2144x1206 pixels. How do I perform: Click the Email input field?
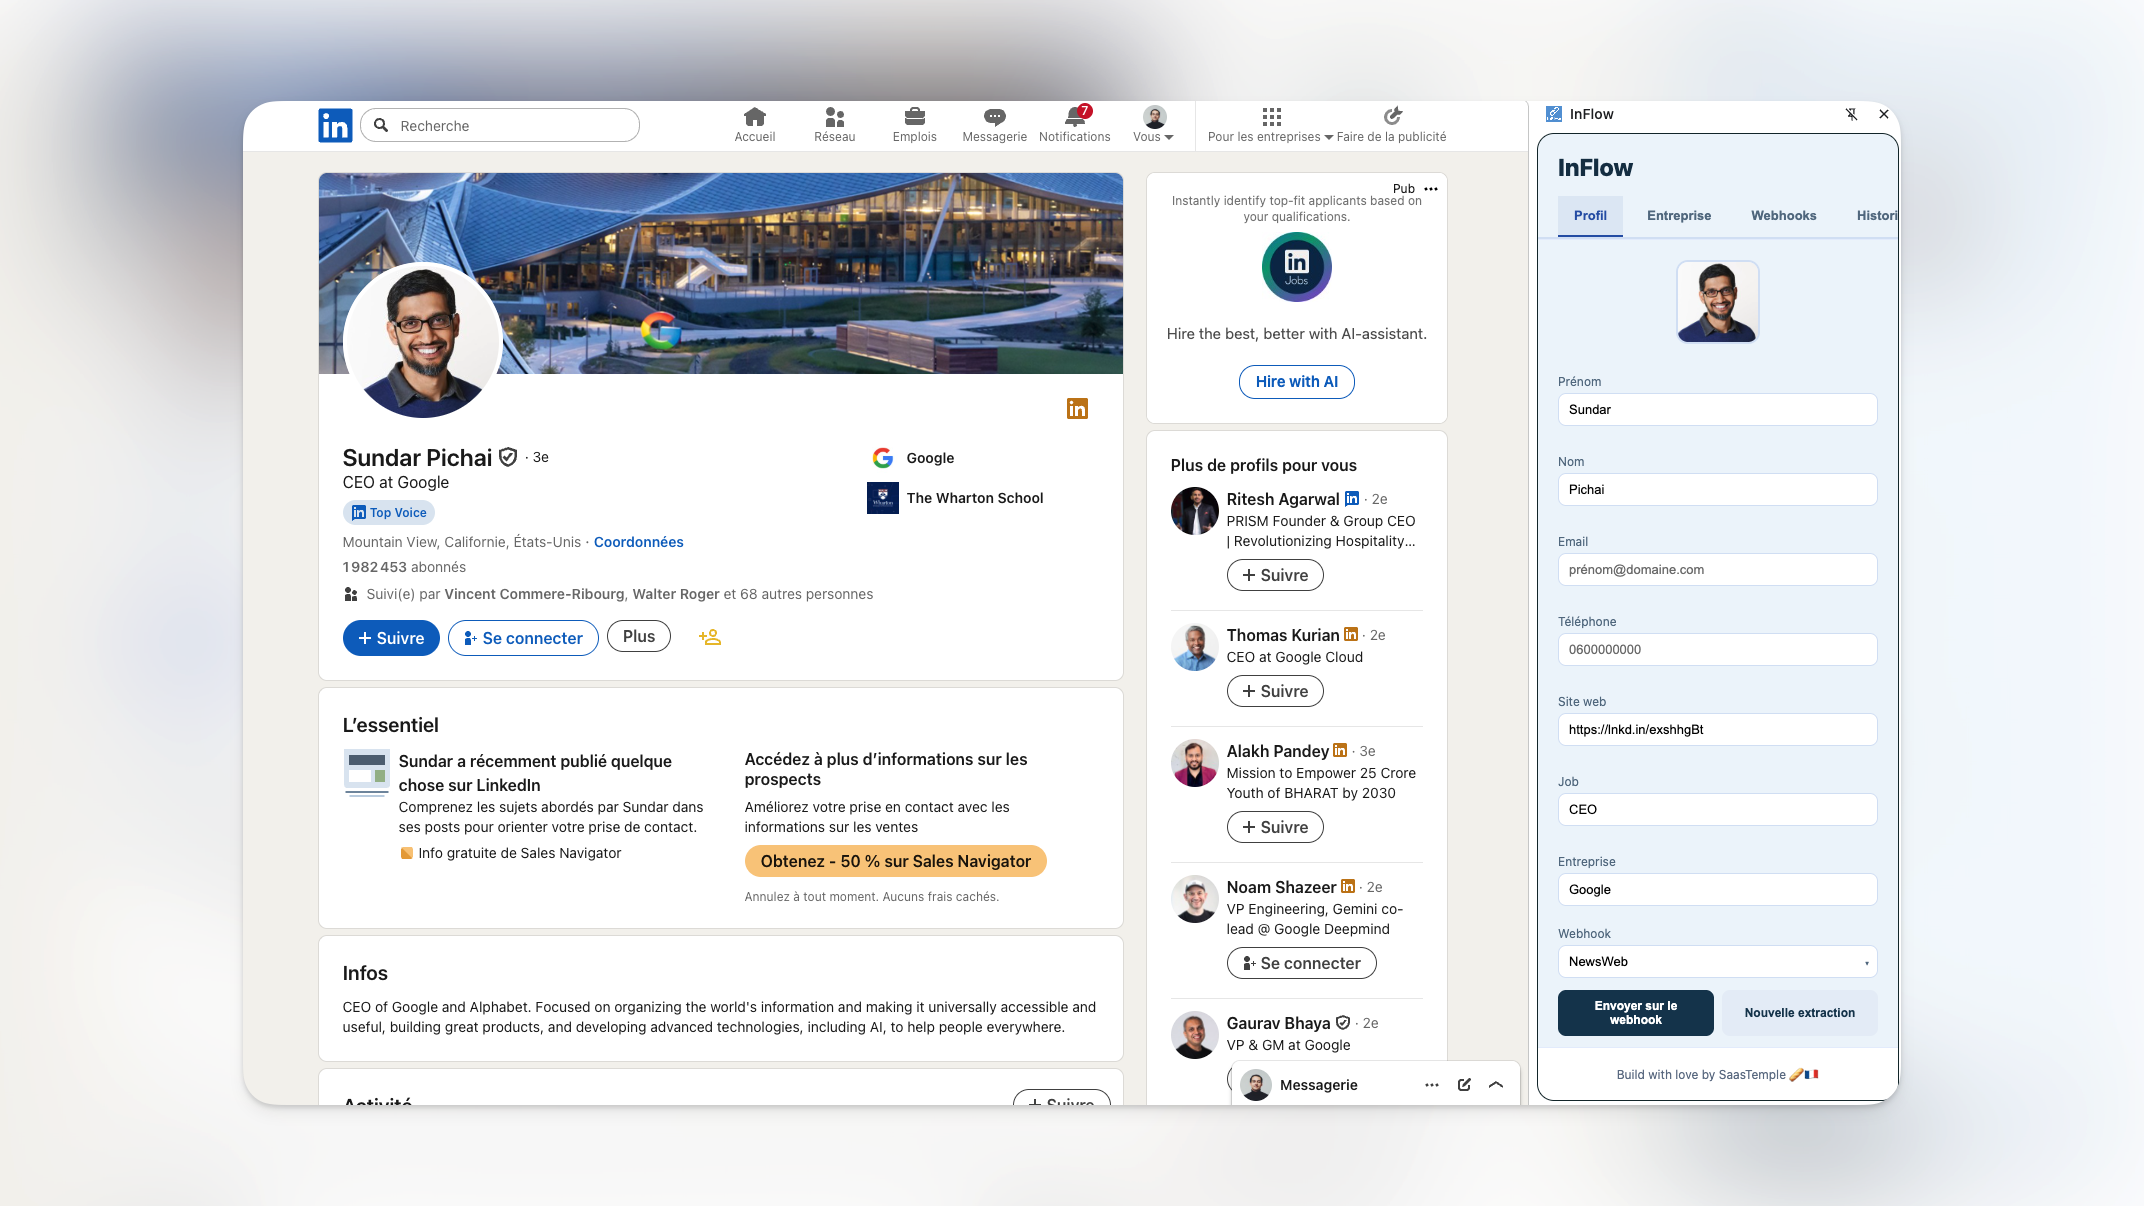(1717, 570)
